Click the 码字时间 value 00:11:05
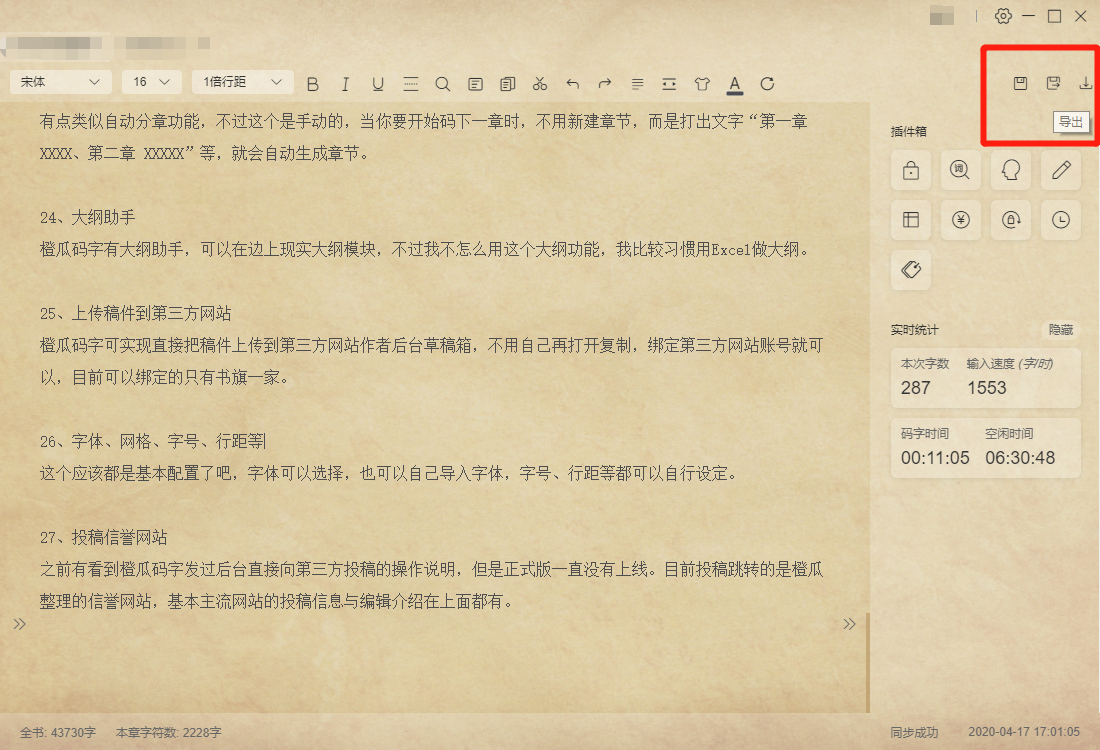1100x750 pixels. coord(935,458)
